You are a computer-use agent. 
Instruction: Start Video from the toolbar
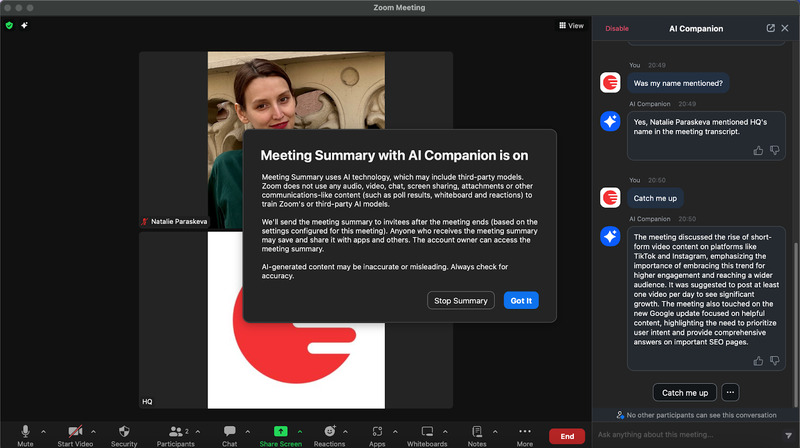[x=75, y=436]
